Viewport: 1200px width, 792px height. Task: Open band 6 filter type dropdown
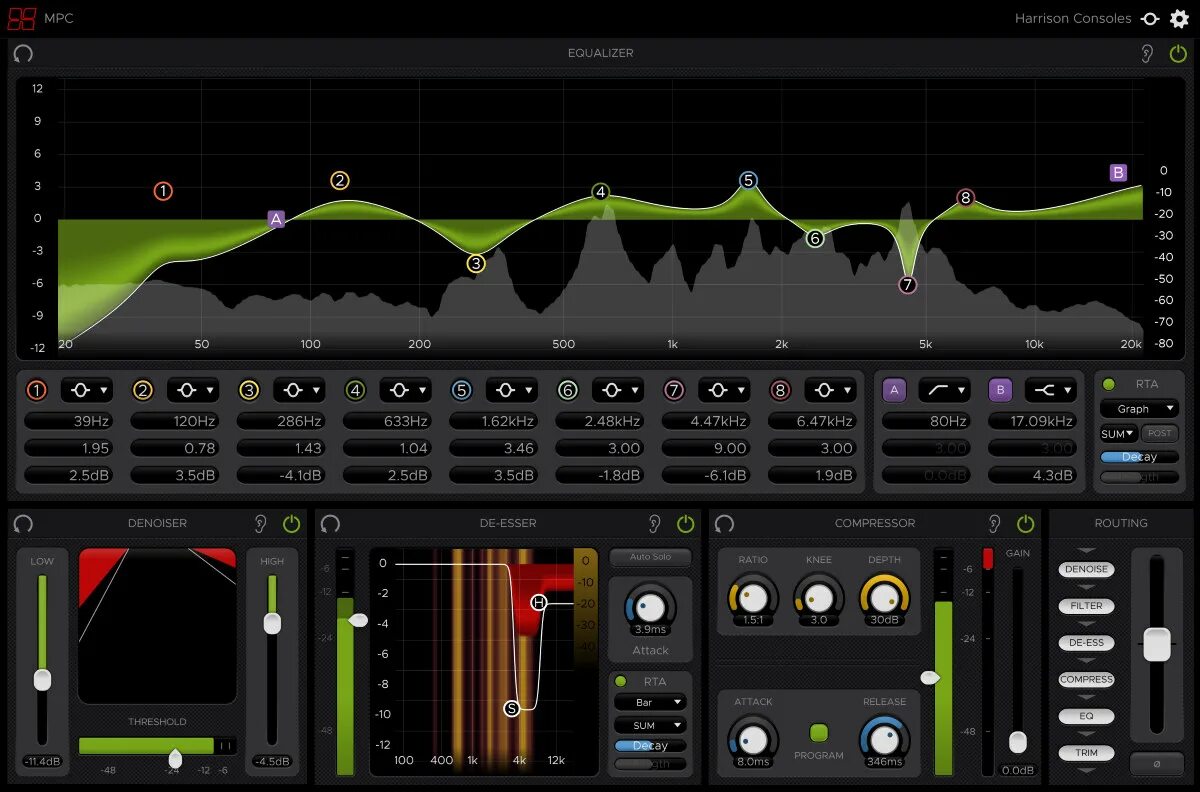coord(617,390)
